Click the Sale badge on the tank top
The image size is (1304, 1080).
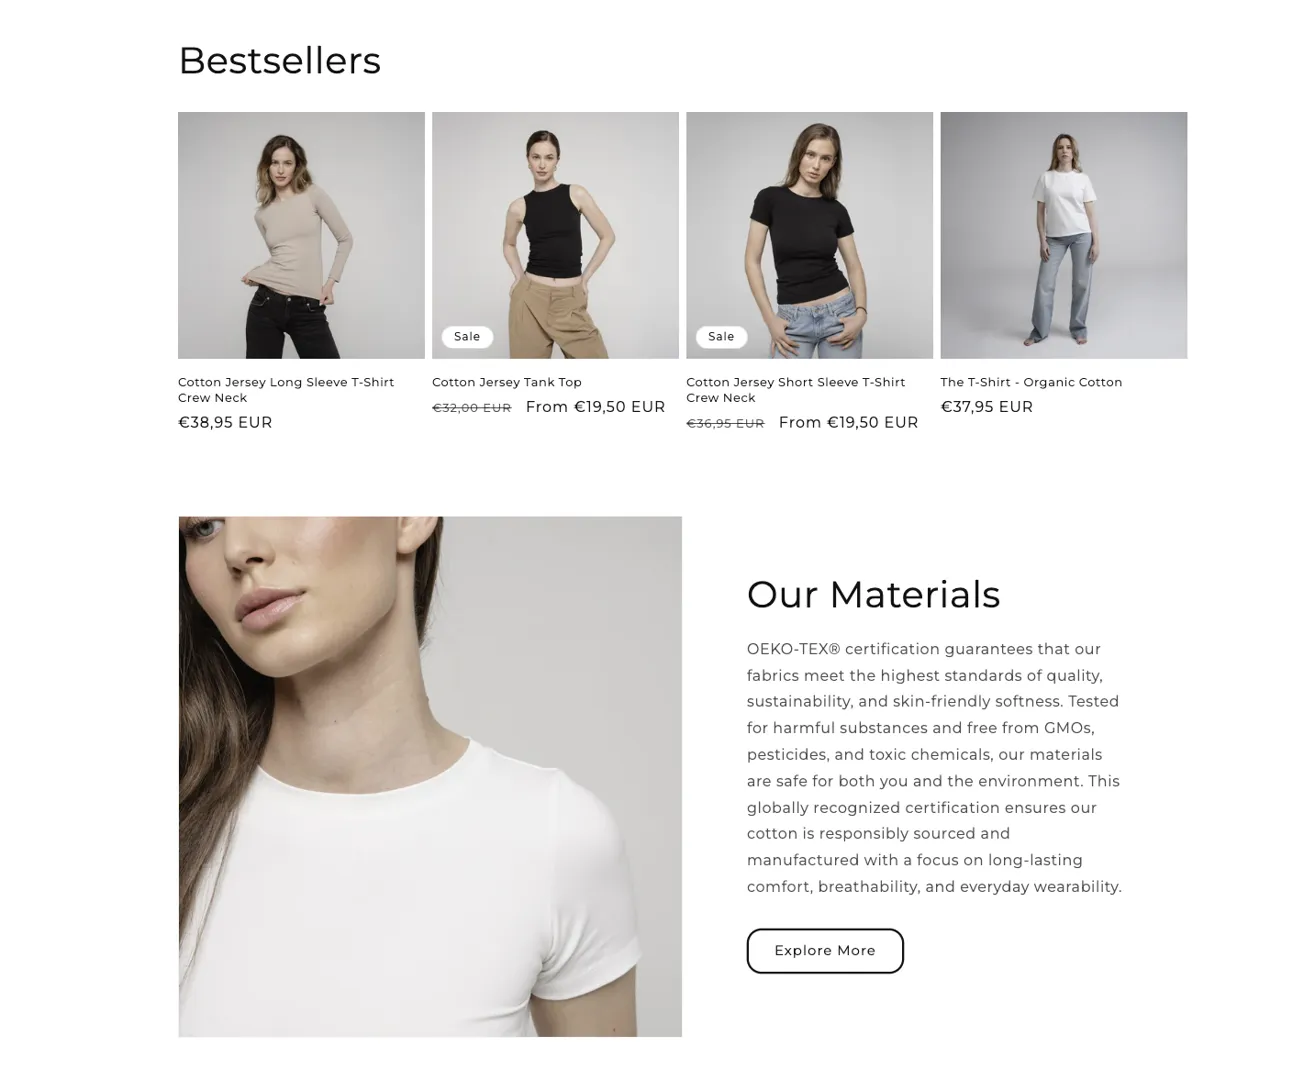[467, 337]
